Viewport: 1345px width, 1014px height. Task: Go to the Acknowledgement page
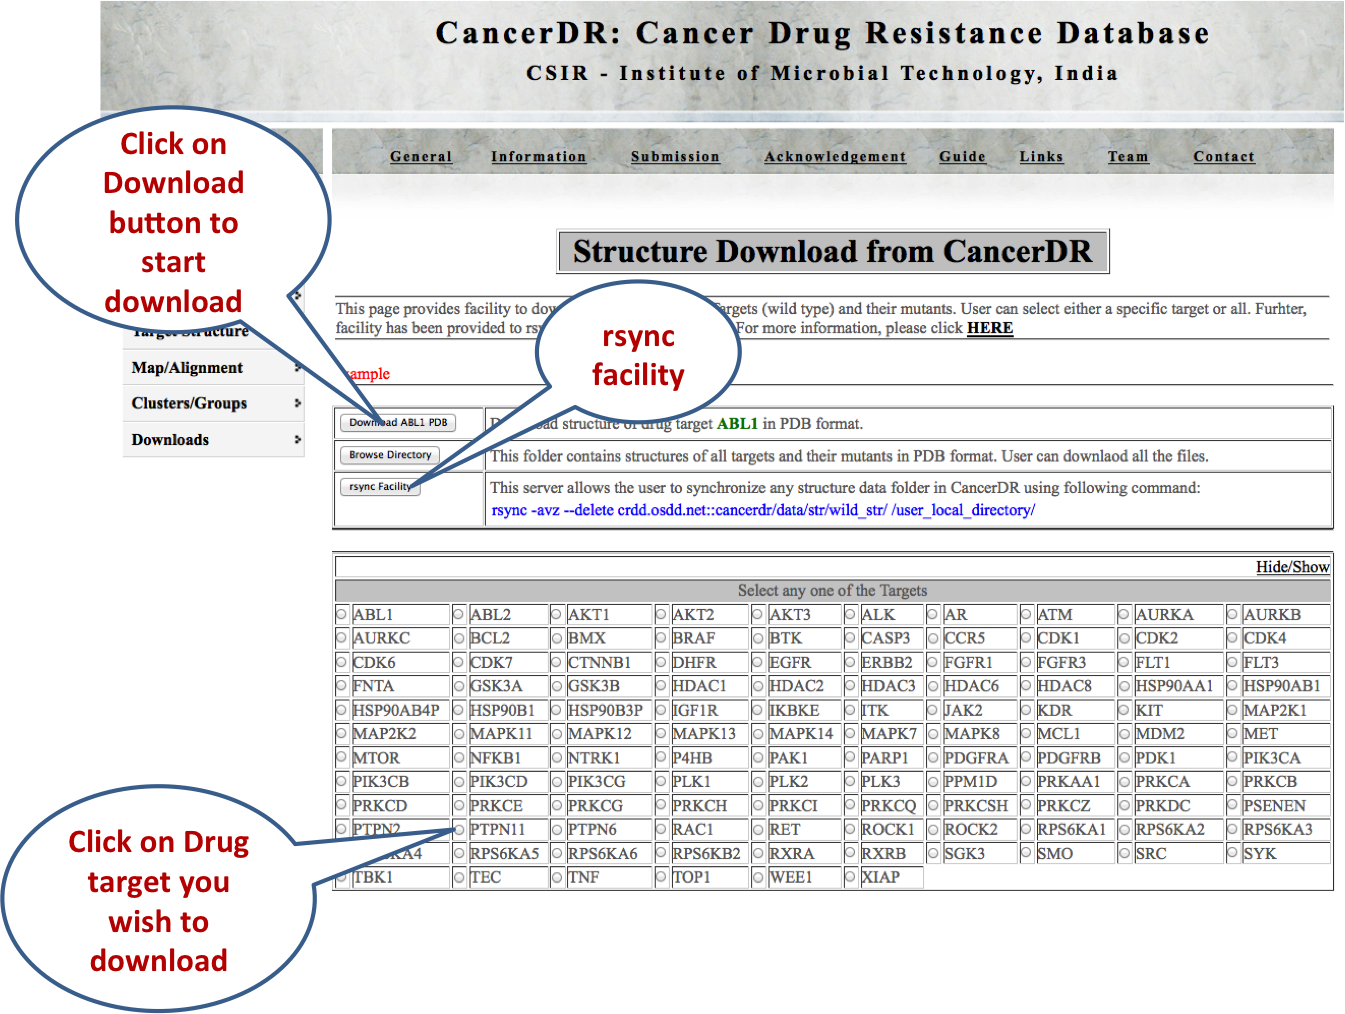pyautogui.click(x=835, y=157)
